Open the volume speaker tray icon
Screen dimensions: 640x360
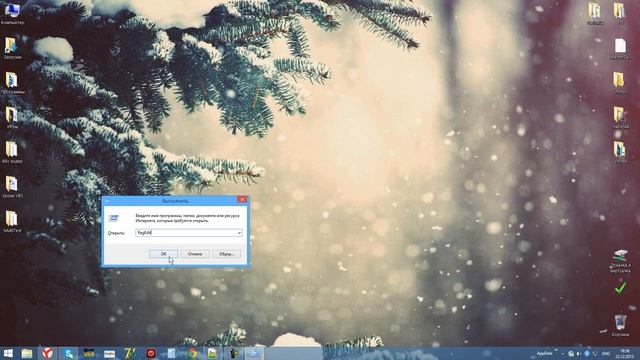578,353
